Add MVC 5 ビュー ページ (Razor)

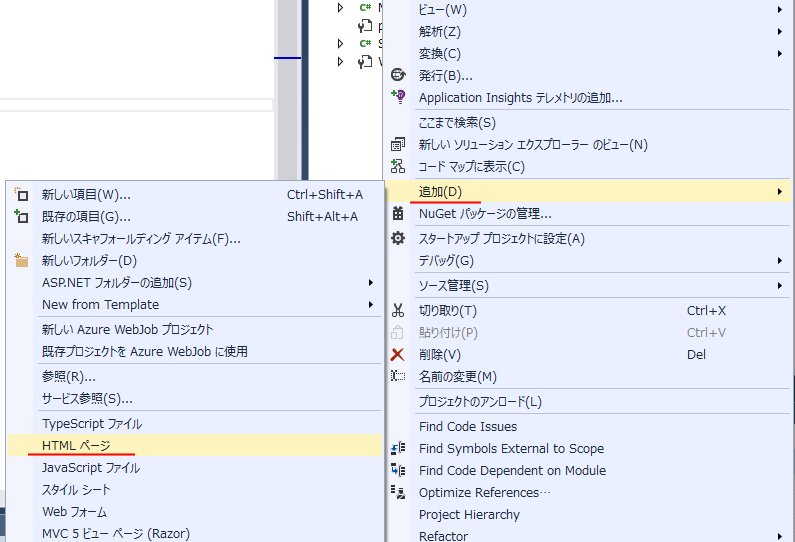[x=195, y=533]
